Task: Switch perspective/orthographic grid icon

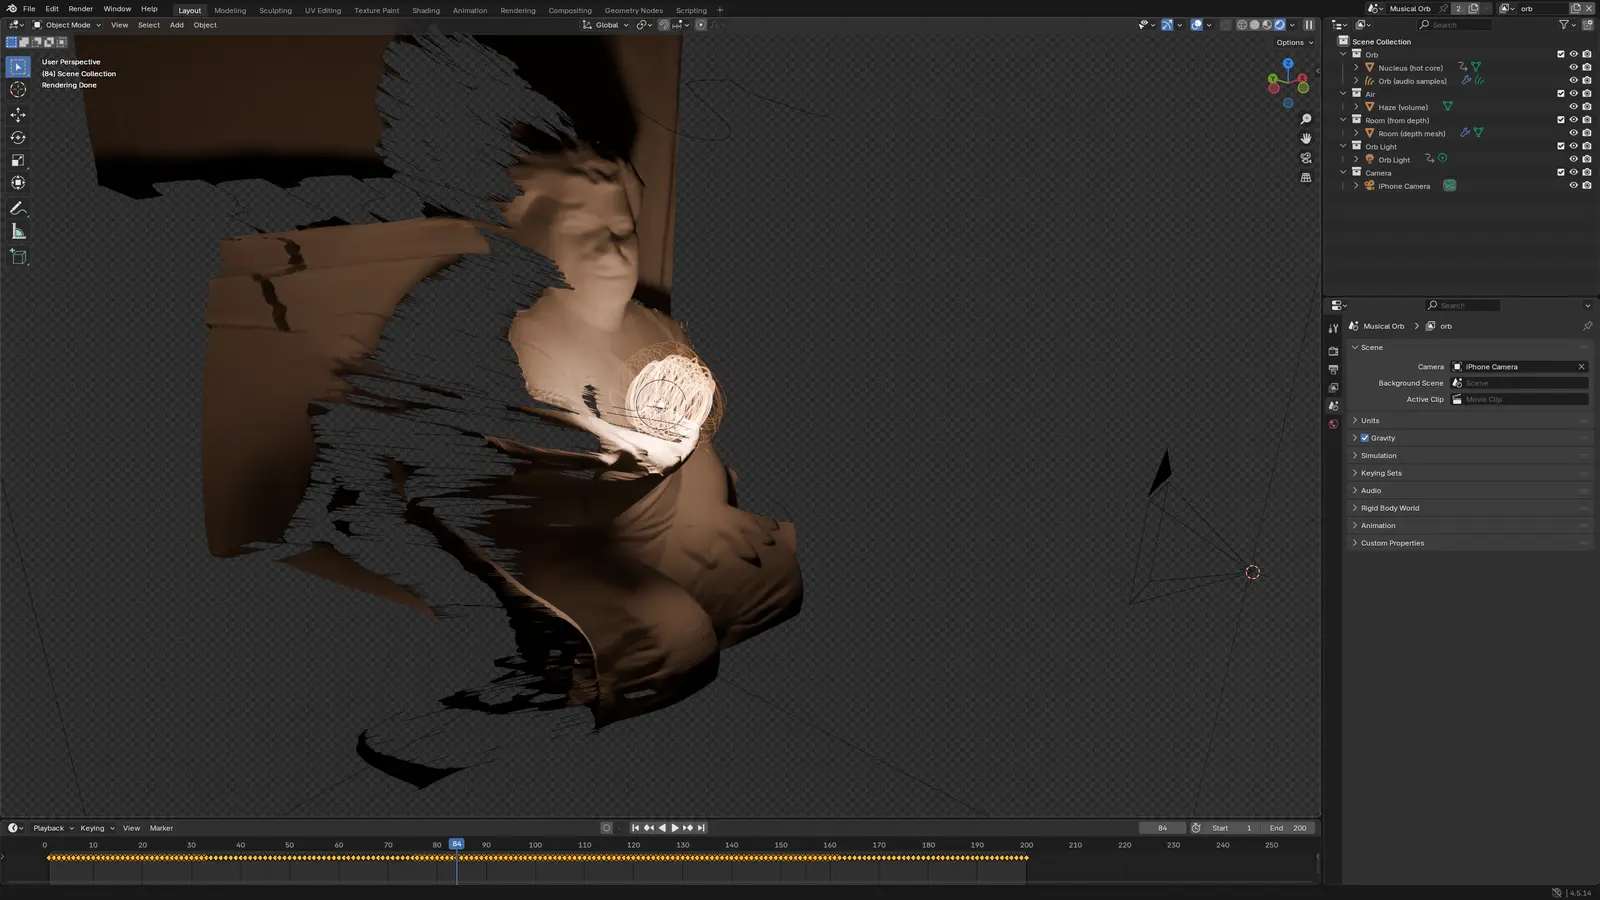Action: coord(1305,177)
